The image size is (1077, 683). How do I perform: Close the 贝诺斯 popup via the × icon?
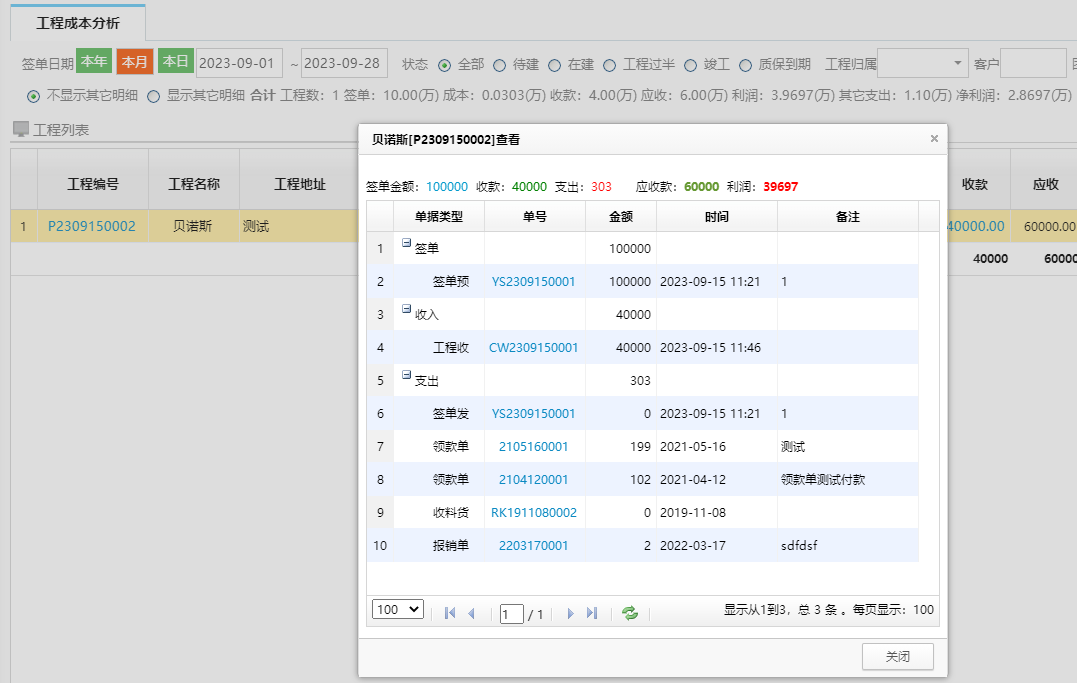(x=933, y=138)
